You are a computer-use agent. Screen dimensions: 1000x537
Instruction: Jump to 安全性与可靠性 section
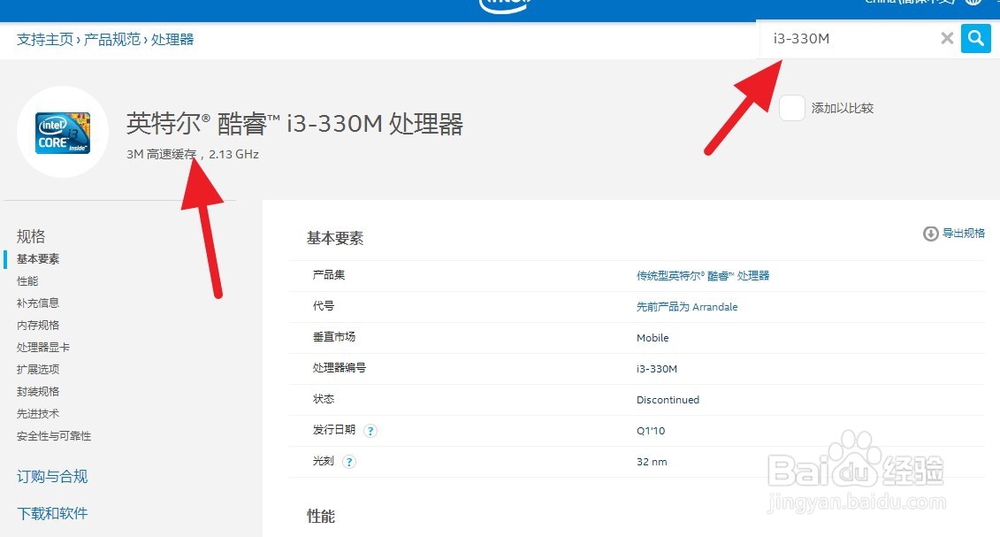coord(54,436)
